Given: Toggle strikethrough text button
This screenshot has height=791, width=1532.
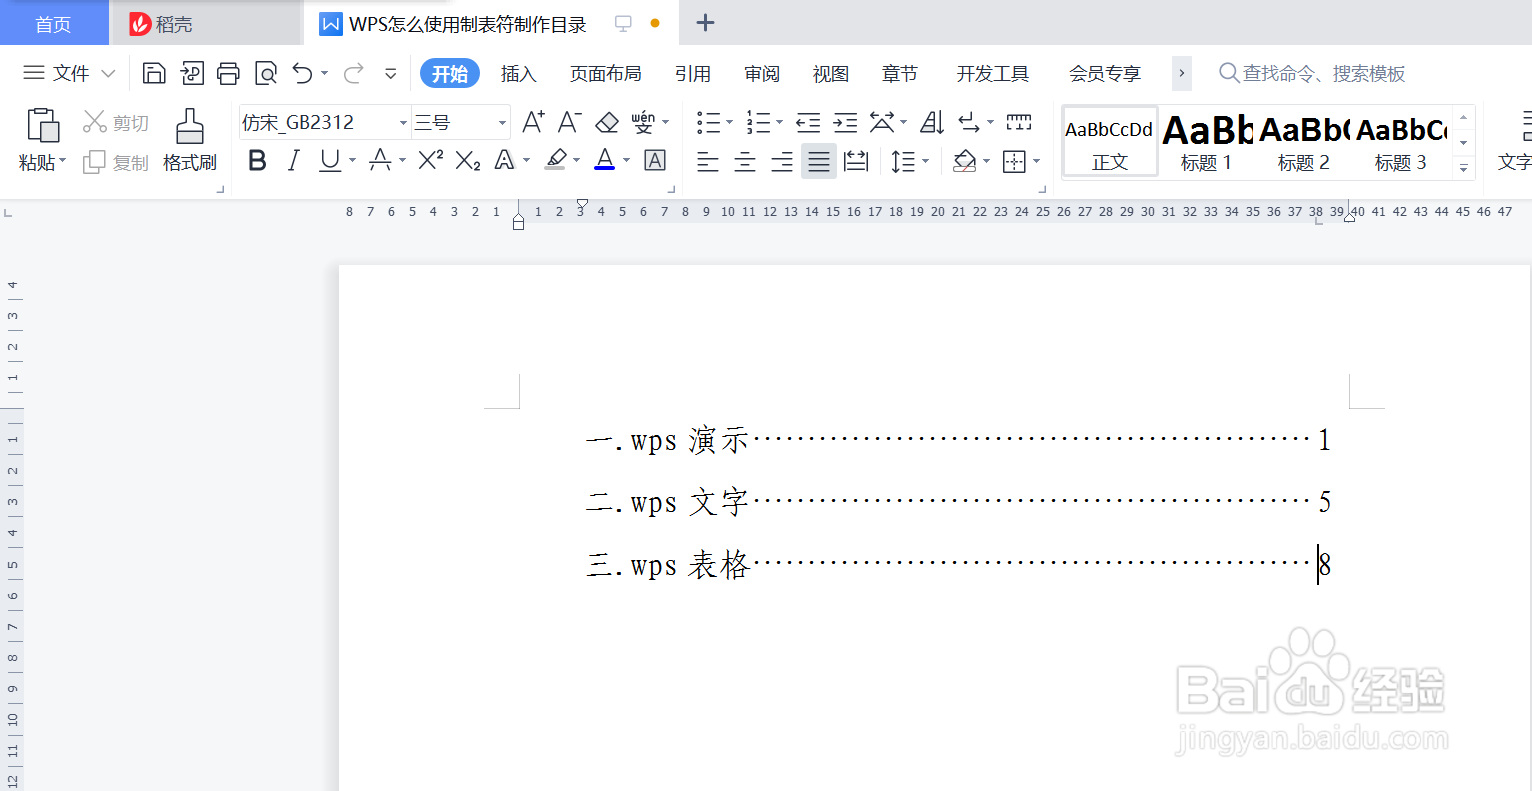Looking at the screenshot, I should tap(380, 160).
